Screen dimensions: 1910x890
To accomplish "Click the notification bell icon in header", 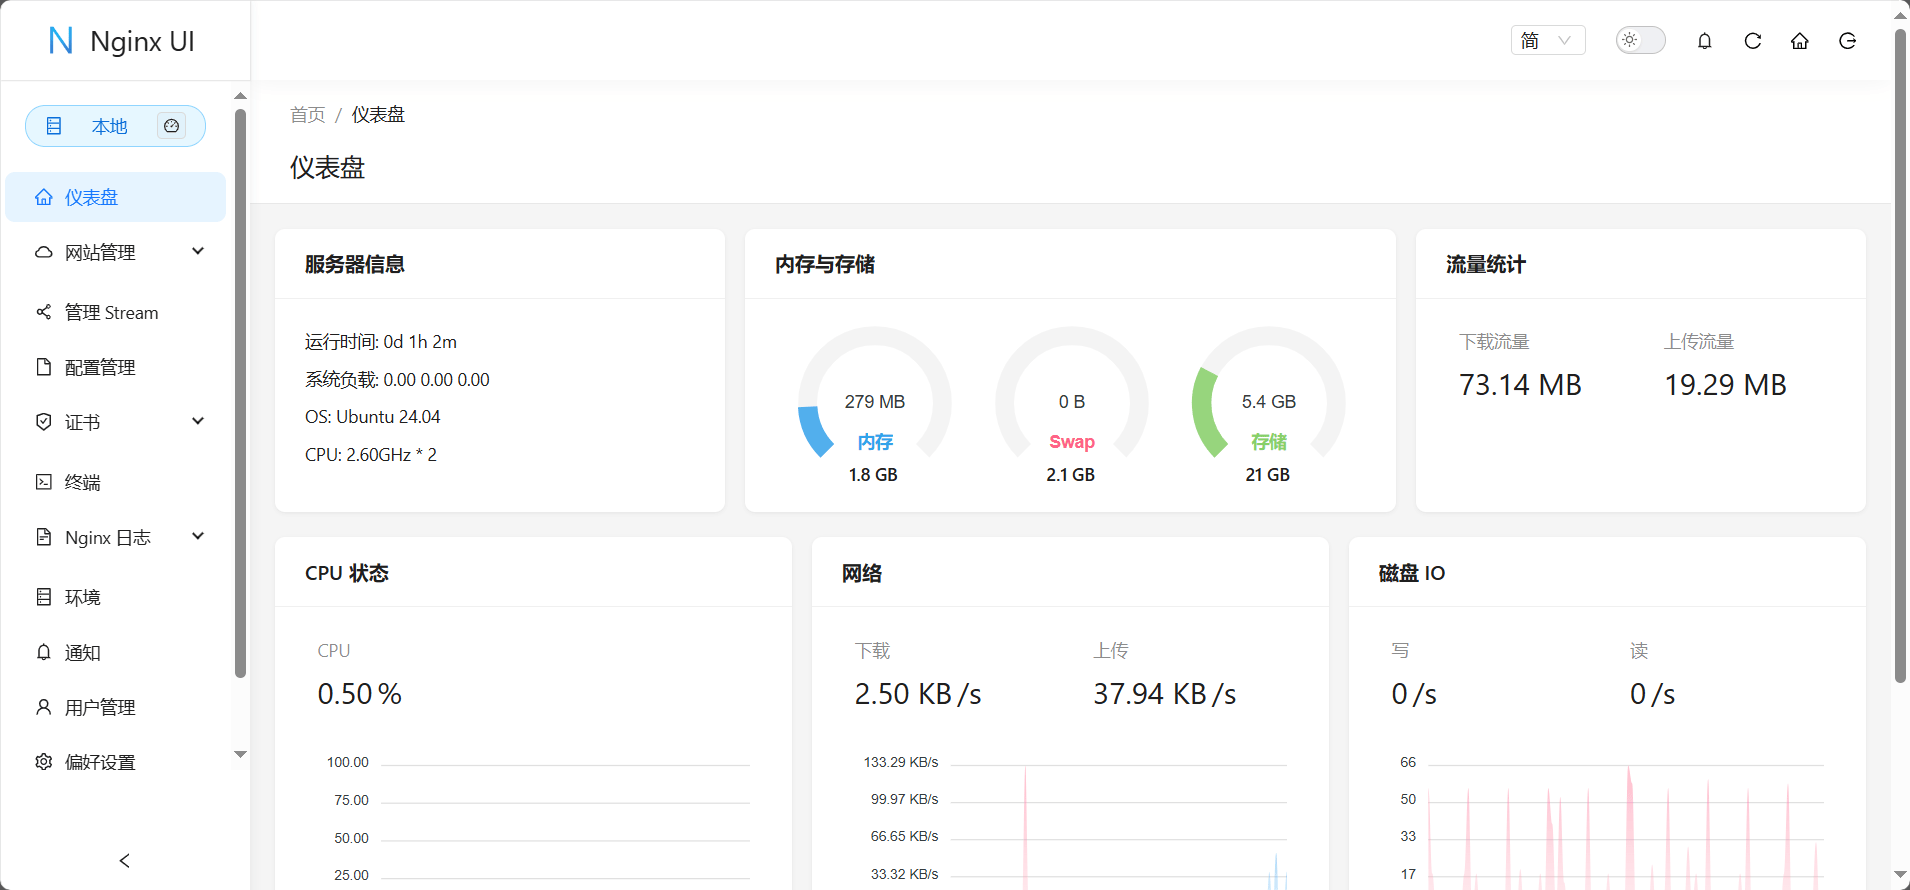I will point(1705,41).
